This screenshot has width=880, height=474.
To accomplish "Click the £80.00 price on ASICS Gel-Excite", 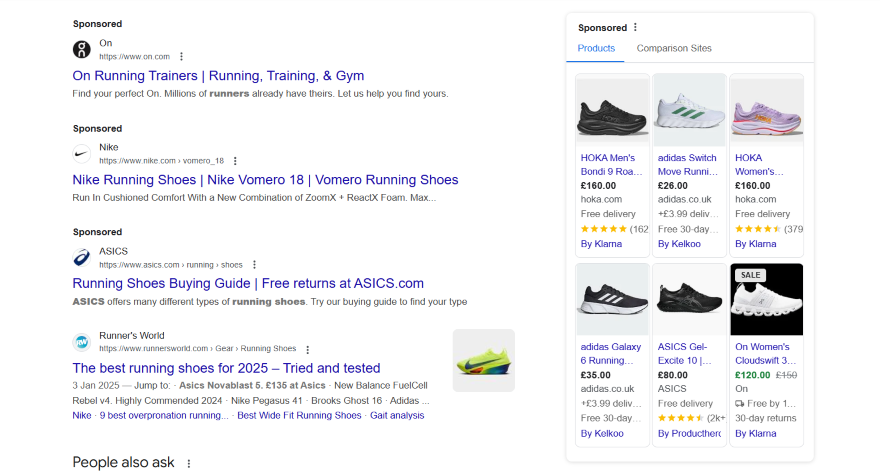I will (672, 375).
